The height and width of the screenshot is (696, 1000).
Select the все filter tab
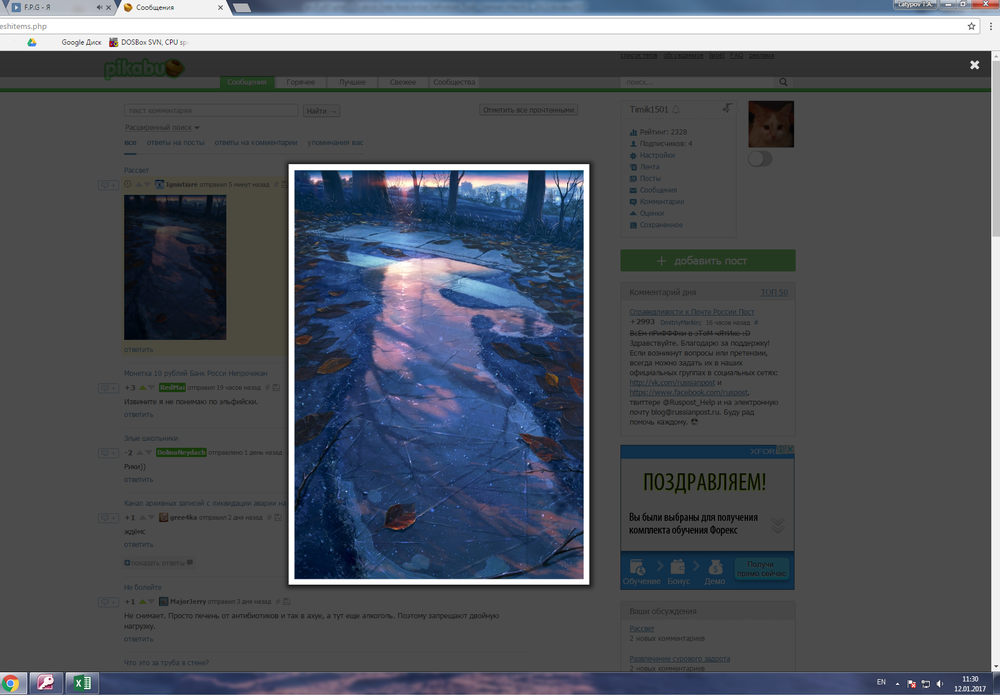click(x=130, y=142)
